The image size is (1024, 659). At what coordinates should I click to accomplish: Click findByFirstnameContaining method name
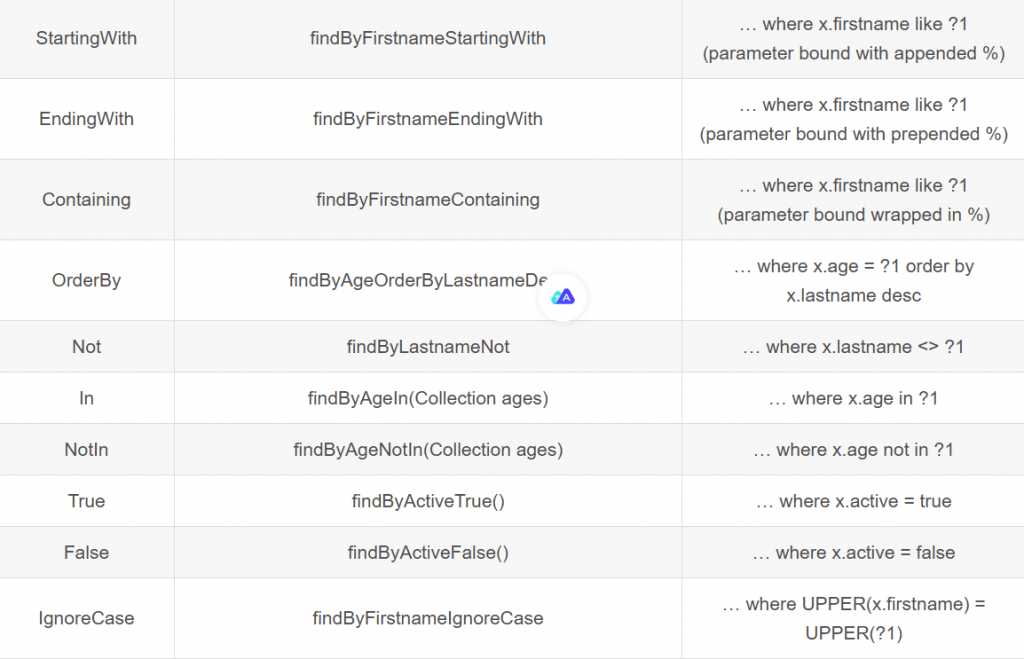pyautogui.click(x=428, y=200)
